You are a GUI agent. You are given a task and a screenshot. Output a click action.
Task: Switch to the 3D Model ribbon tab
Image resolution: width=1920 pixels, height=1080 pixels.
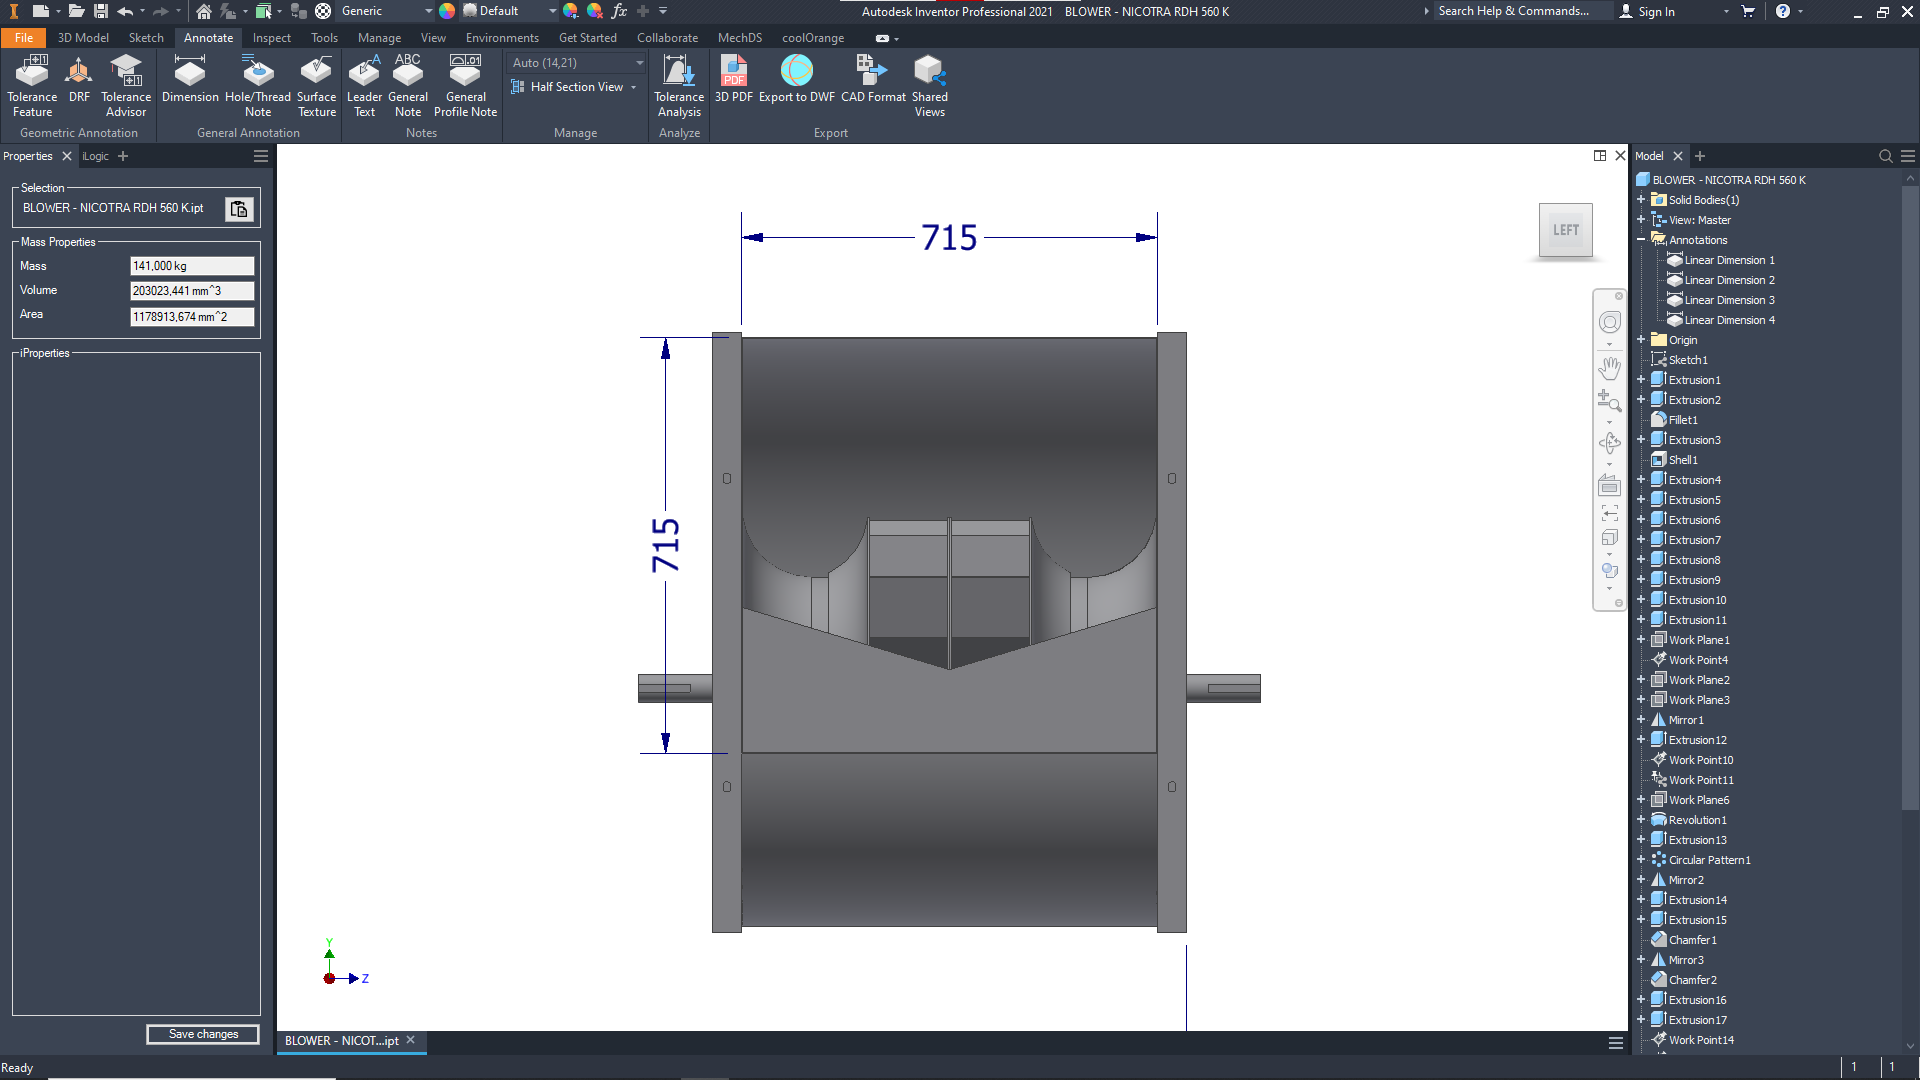coord(83,38)
